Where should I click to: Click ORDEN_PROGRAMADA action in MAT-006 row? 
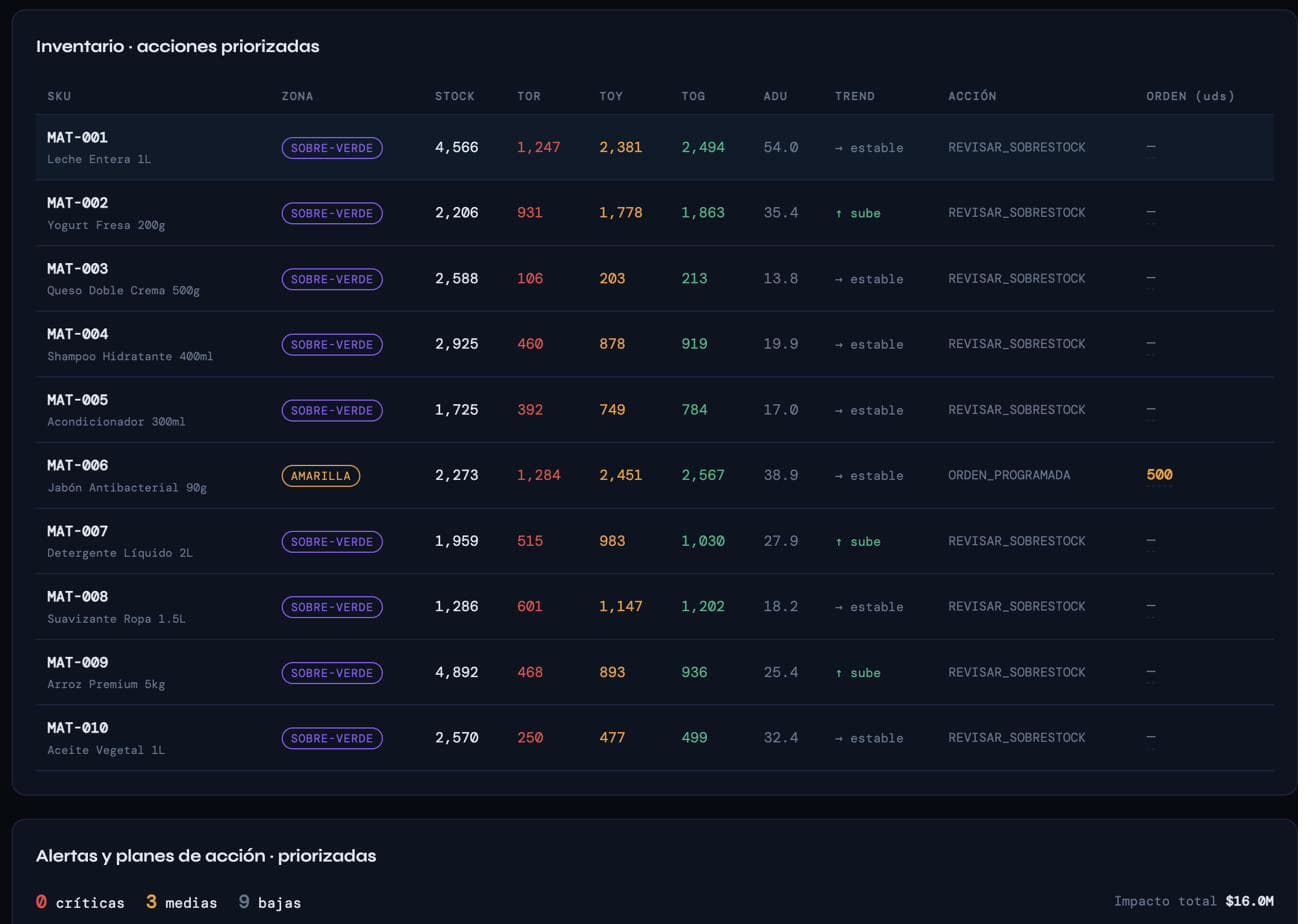point(1009,475)
